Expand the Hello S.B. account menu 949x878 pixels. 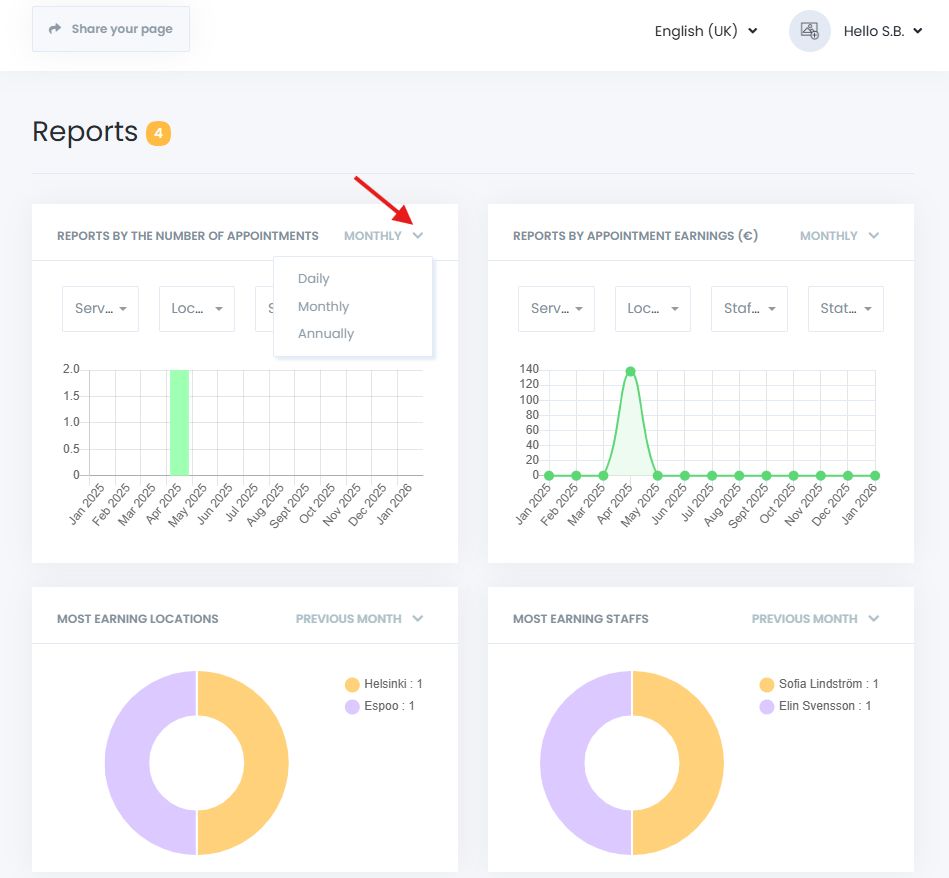[x=882, y=31]
